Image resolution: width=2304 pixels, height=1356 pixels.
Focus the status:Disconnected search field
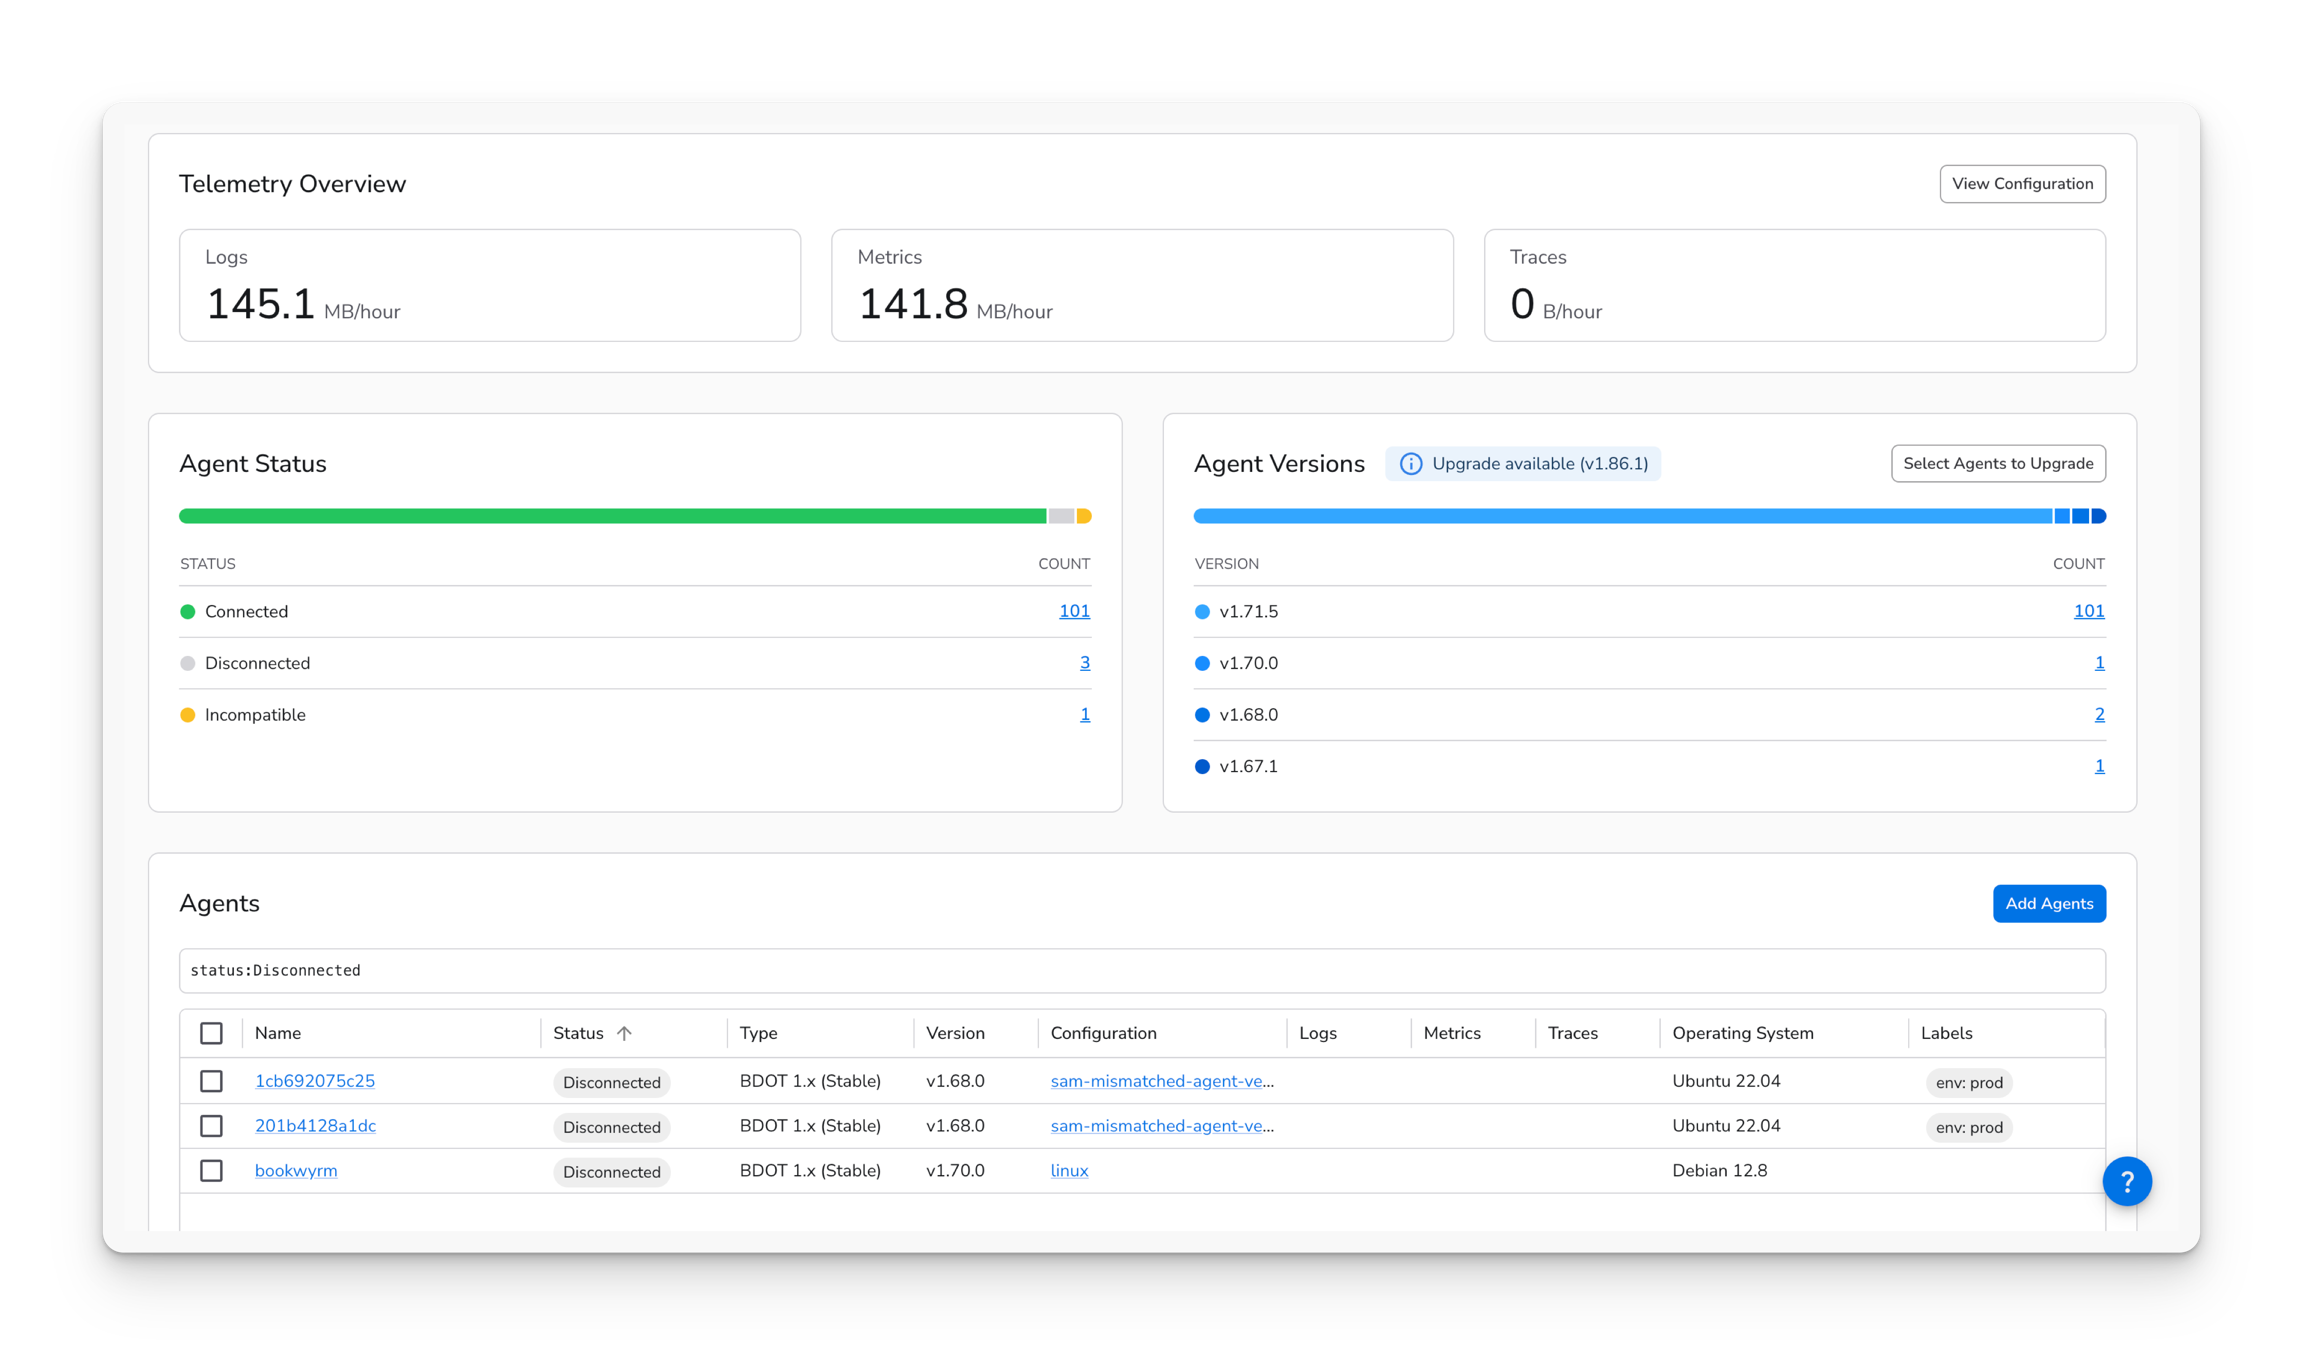click(x=1141, y=970)
